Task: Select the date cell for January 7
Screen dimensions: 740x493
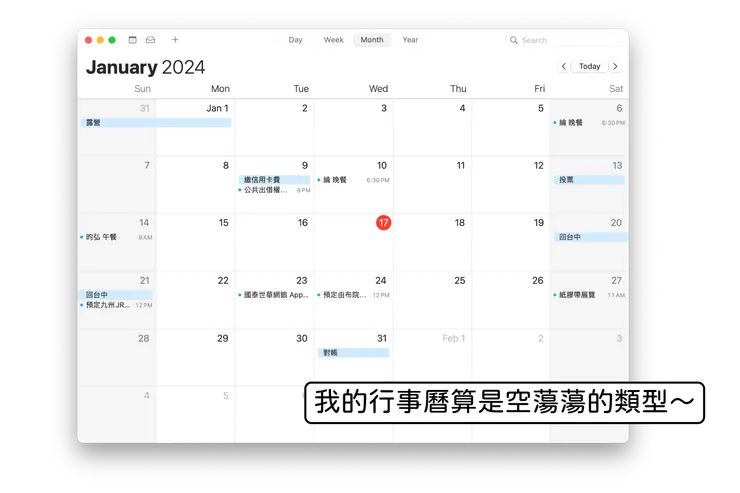Action: (117, 184)
